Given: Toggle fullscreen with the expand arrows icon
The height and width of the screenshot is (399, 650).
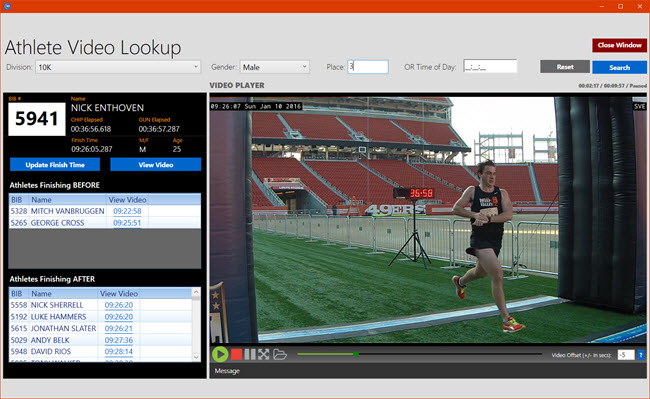Looking at the screenshot, I should tap(264, 354).
